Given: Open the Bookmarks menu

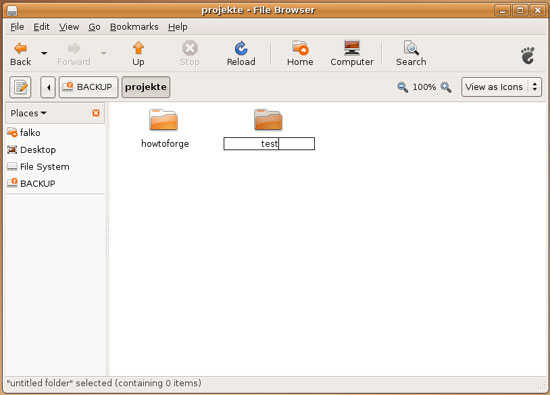Looking at the screenshot, I should [134, 27].
